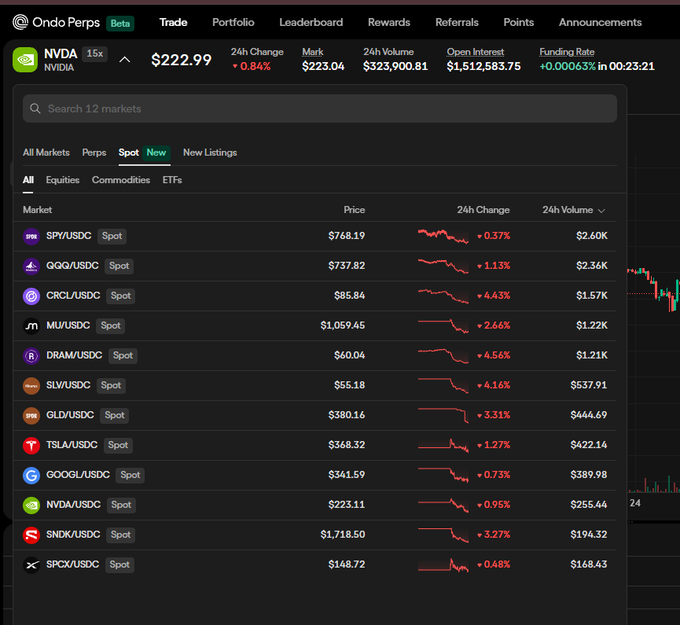Screen dimensions: 680x625
Task: Click the Spot tag on TSLA/USDC row
Action: (118, 445)
